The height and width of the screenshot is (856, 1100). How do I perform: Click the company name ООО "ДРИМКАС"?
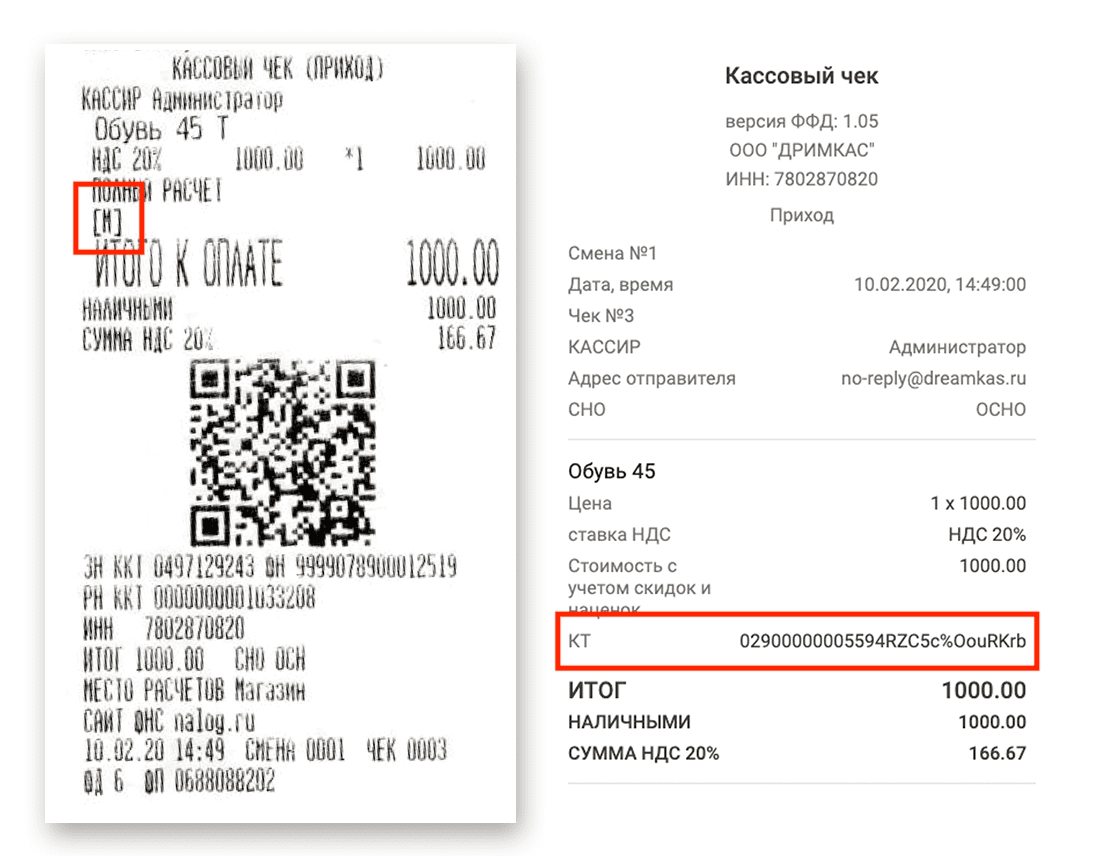(801, 150)
